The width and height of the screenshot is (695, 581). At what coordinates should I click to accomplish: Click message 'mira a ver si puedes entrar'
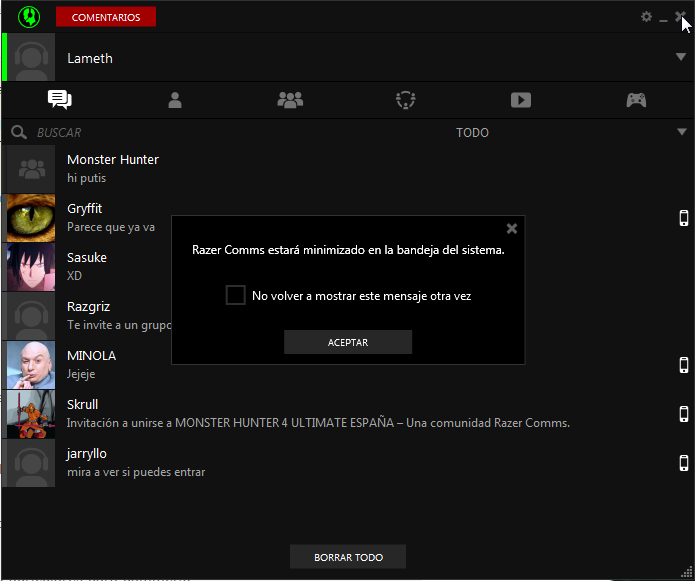(x=136, y=472)
